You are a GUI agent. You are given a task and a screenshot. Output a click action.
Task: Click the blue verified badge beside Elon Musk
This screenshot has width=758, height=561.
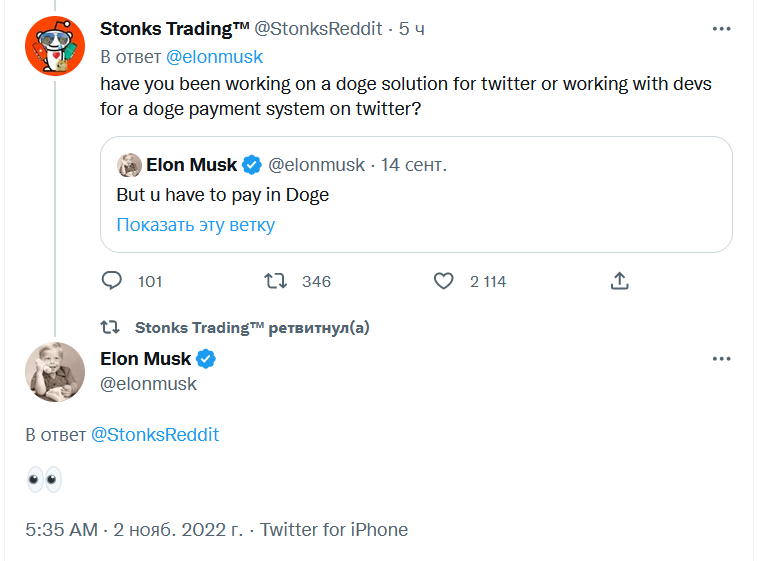click(206, 359)
